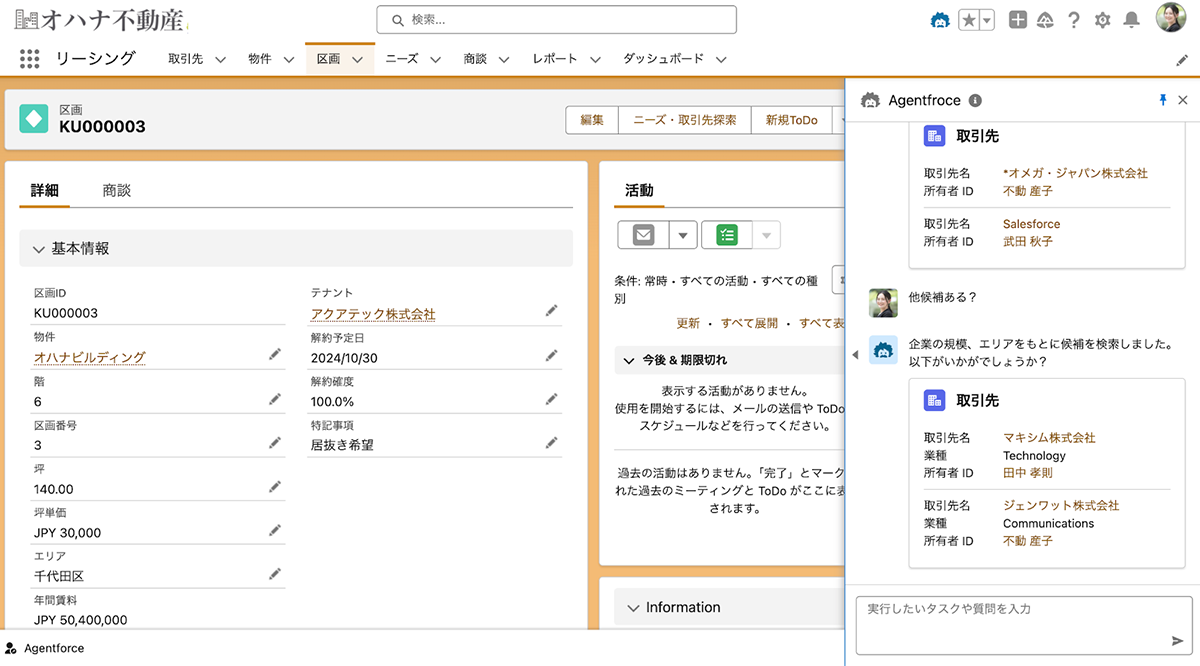Open the Setup gear icon
This screenshot has width=1200, height=666.
[1102, 20]
